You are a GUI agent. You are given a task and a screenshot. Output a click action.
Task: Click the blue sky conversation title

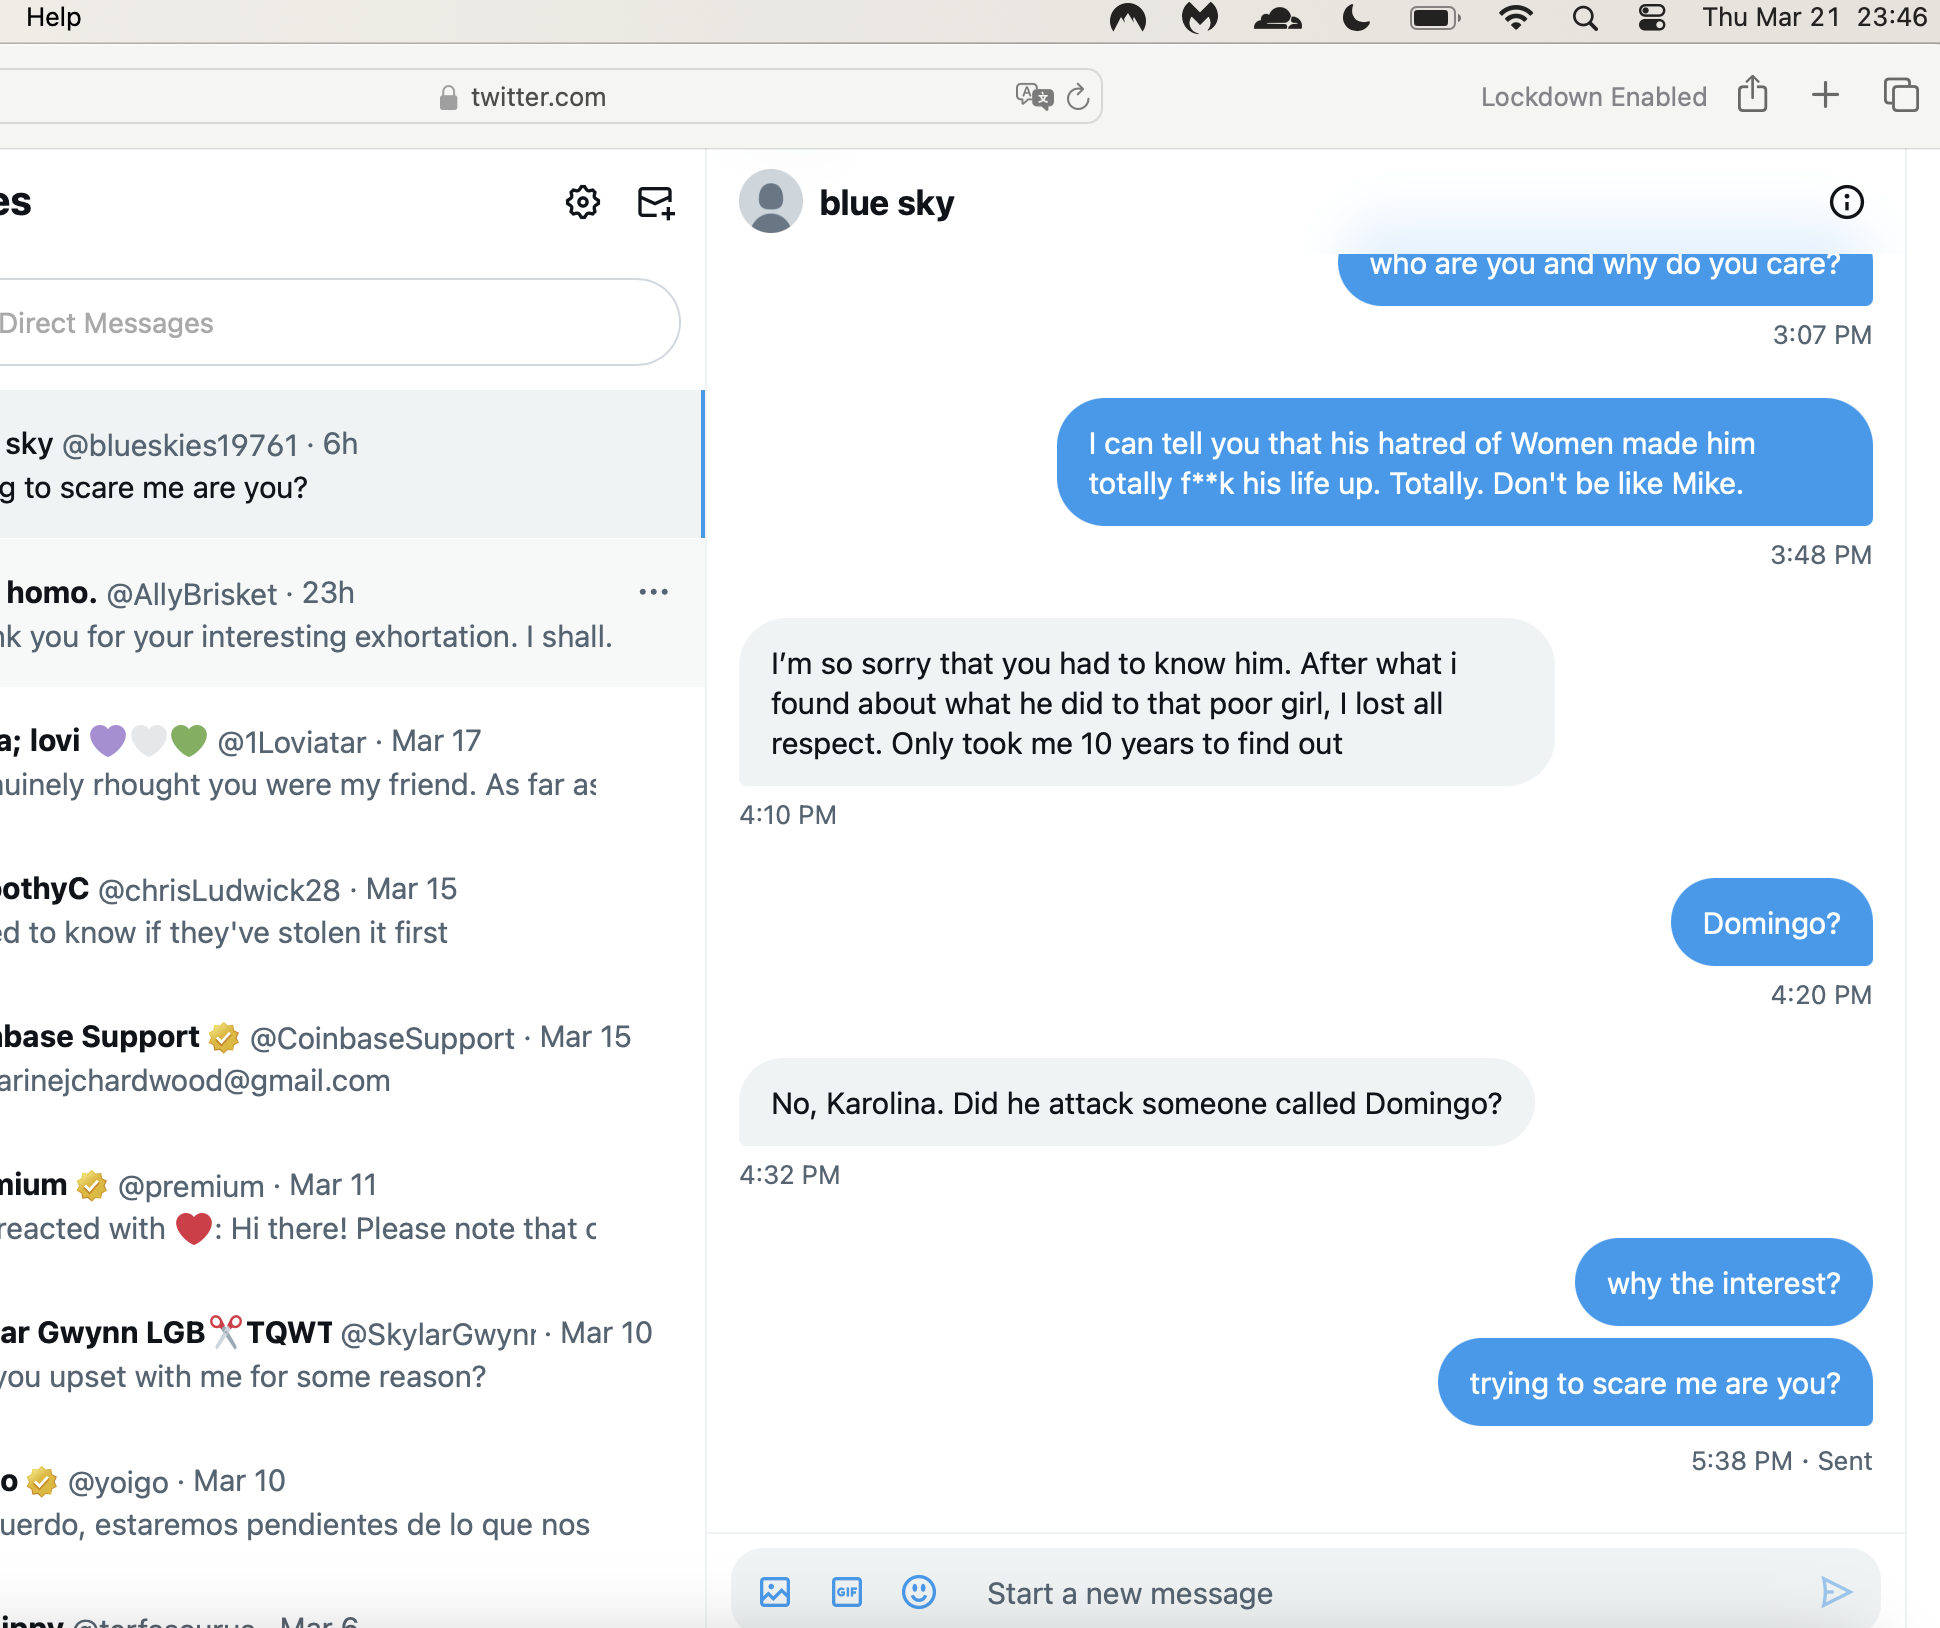point(886,203)
